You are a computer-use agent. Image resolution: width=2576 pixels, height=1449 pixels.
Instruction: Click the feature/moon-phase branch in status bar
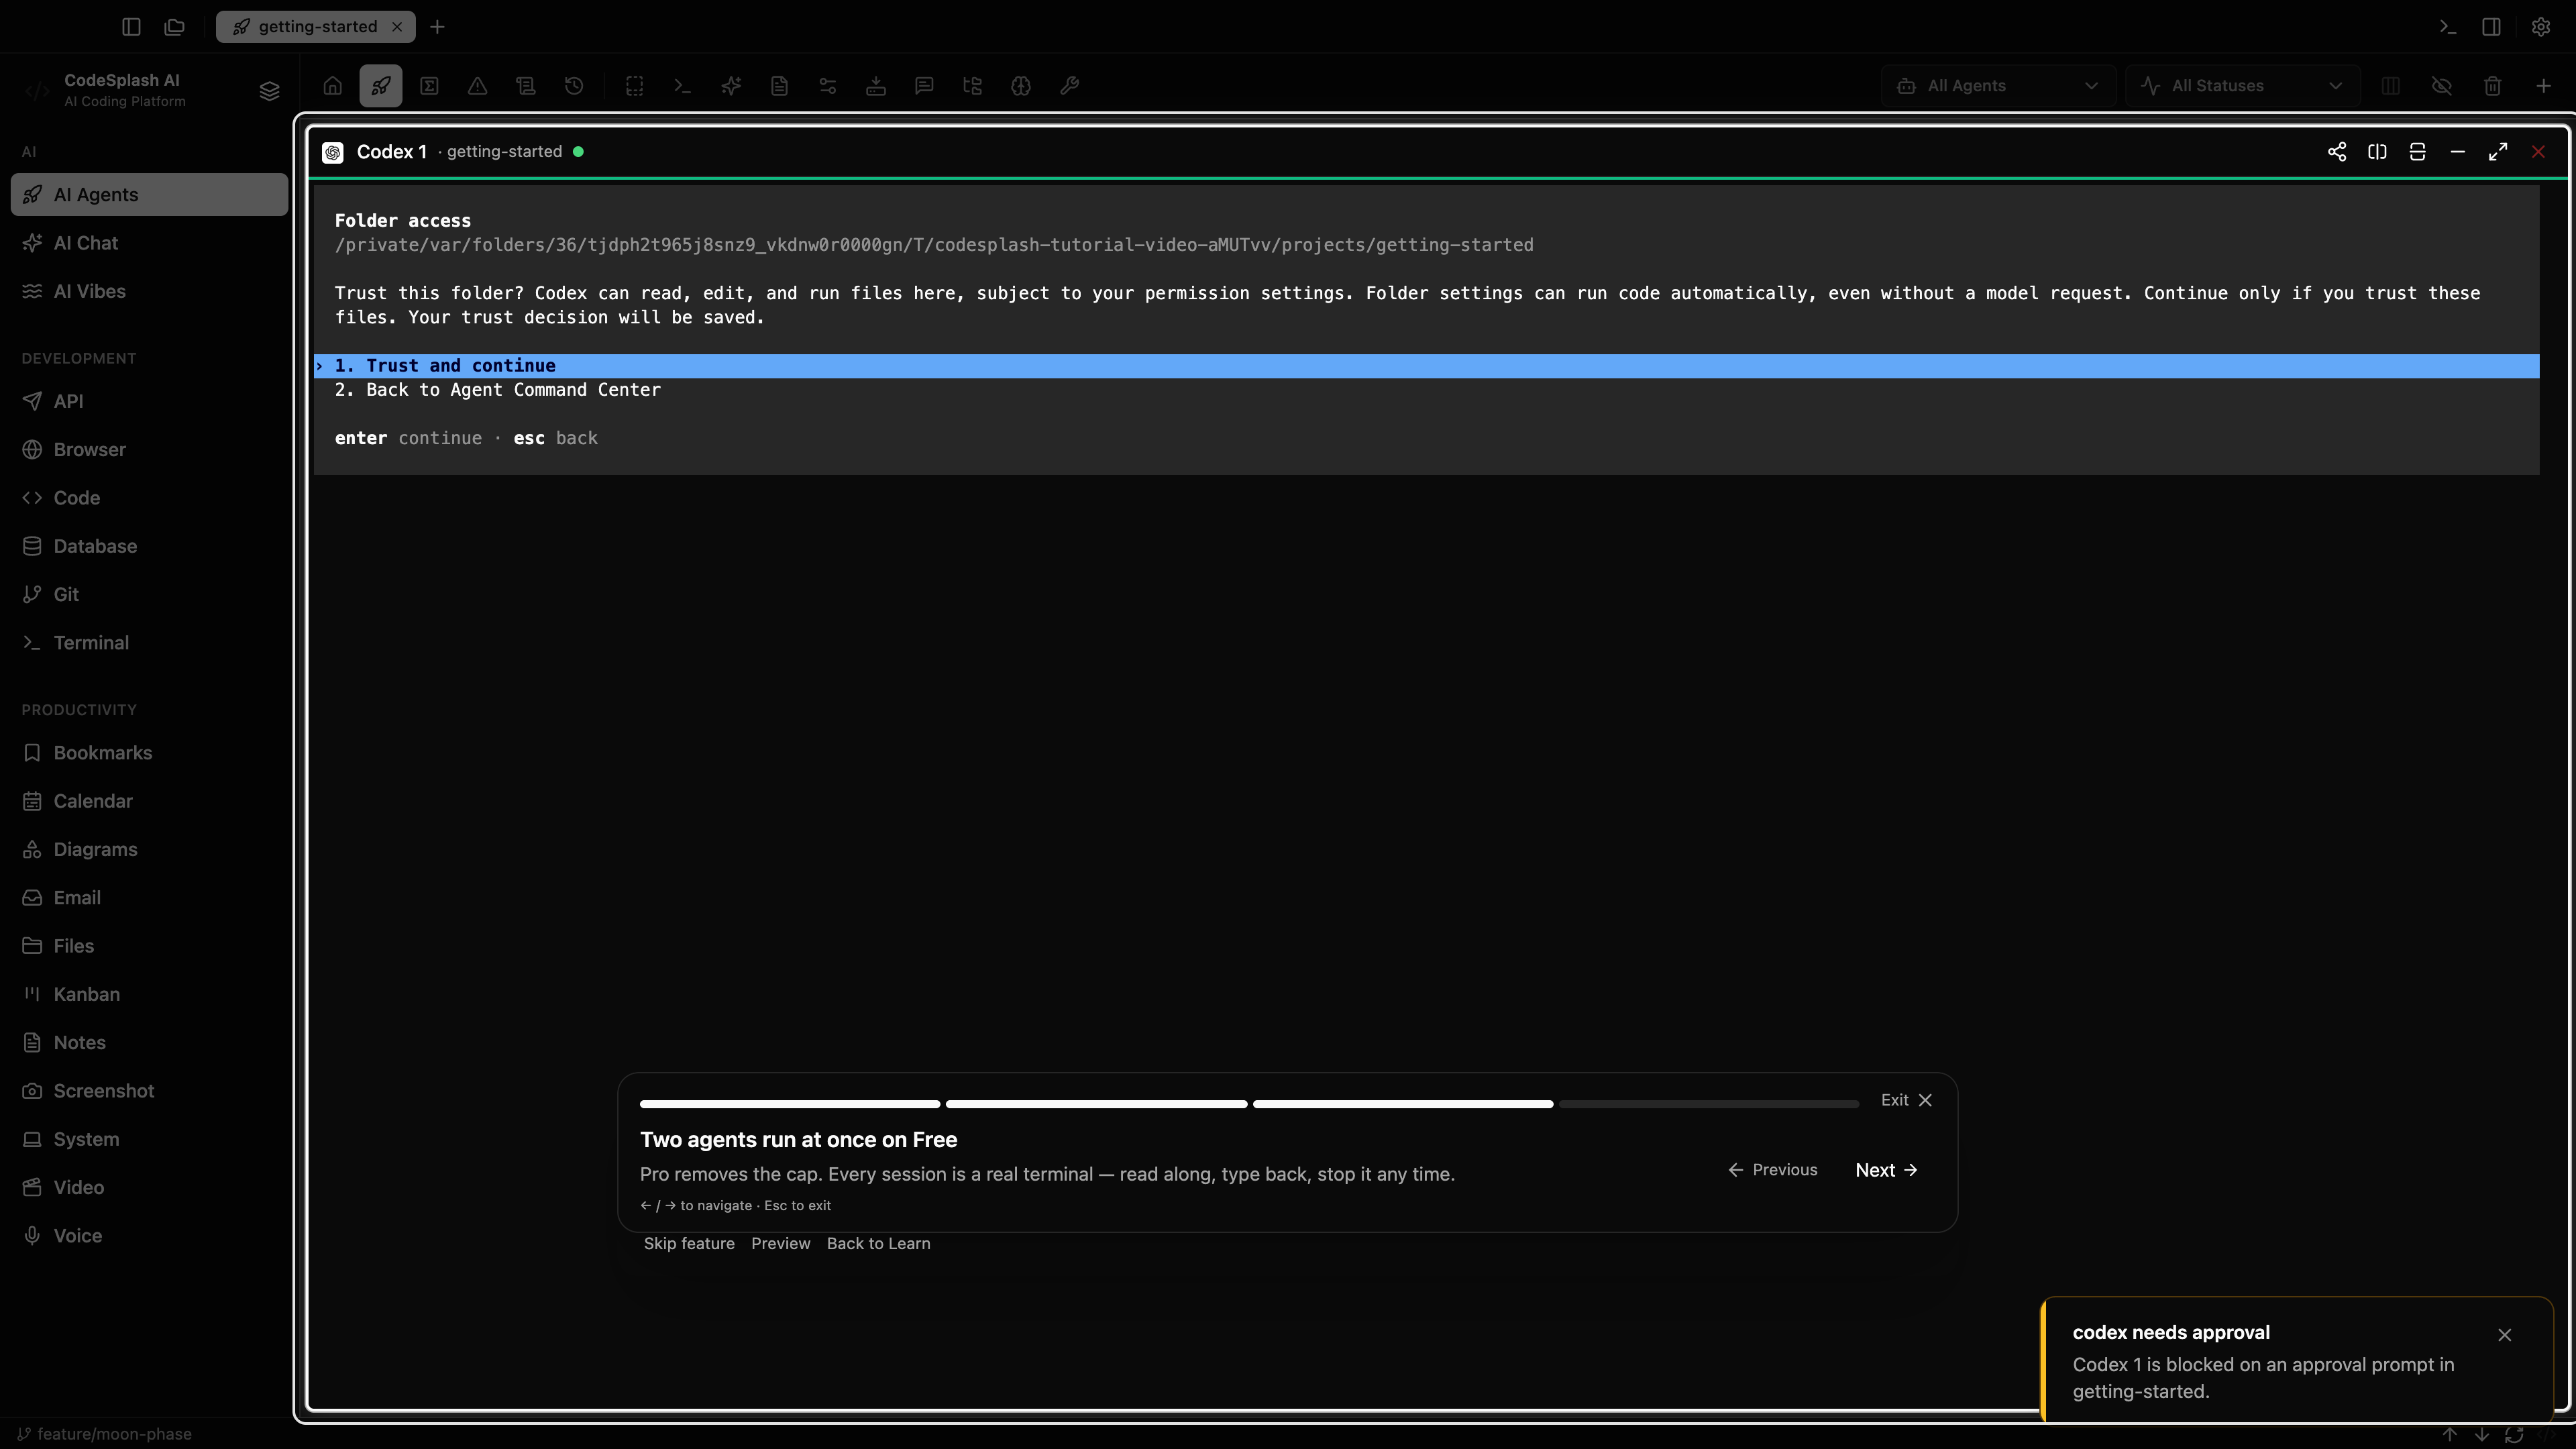105,1434
